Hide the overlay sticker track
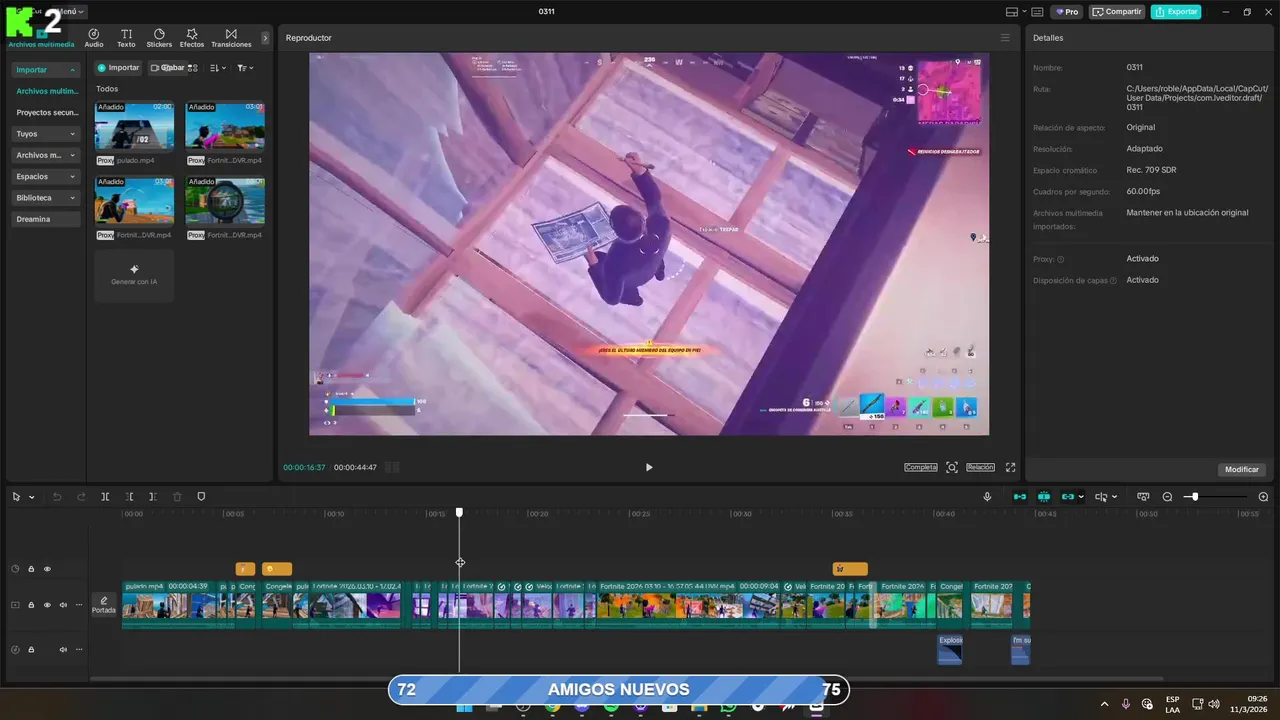This screenshot has width=1280, height=720. coord(47,569)
